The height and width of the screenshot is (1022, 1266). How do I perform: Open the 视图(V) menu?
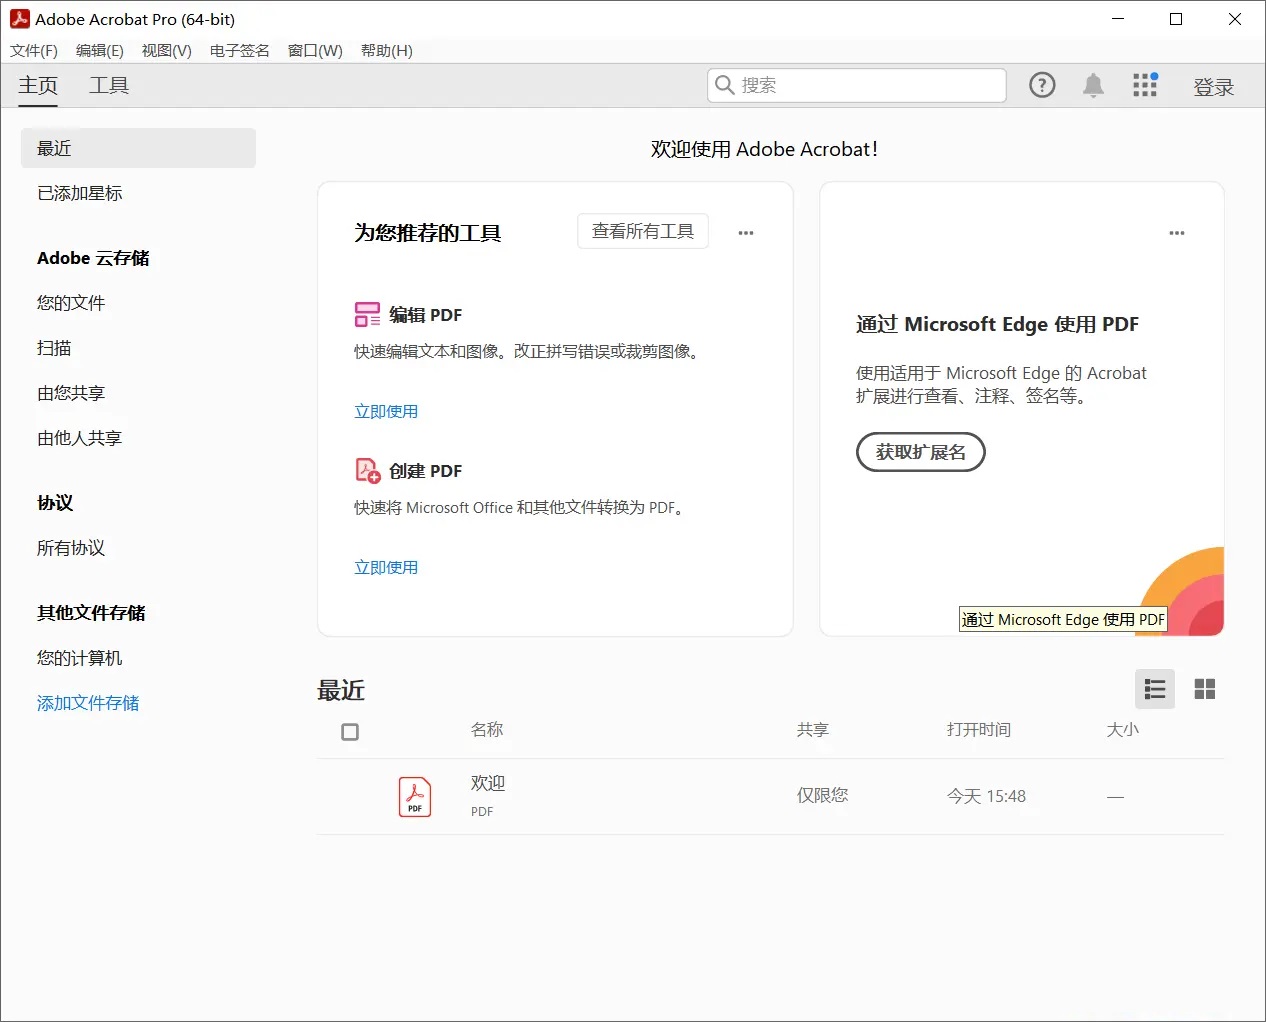point(167,51)
